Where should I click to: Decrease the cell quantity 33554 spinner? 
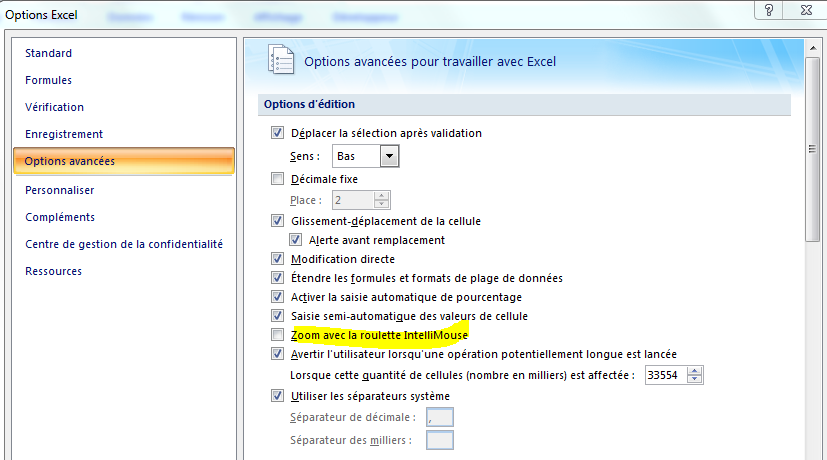click(x=695, y=379)
